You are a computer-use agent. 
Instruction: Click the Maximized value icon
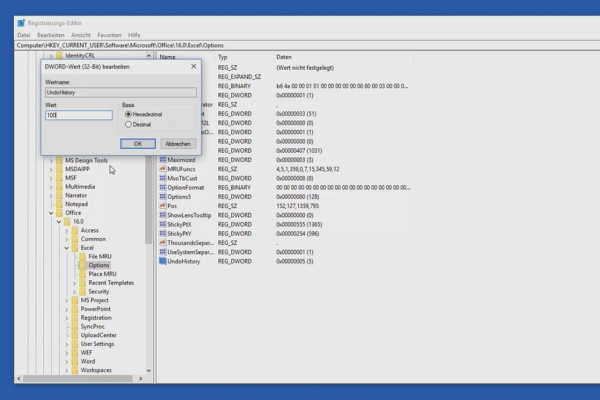tap(163, 160)
